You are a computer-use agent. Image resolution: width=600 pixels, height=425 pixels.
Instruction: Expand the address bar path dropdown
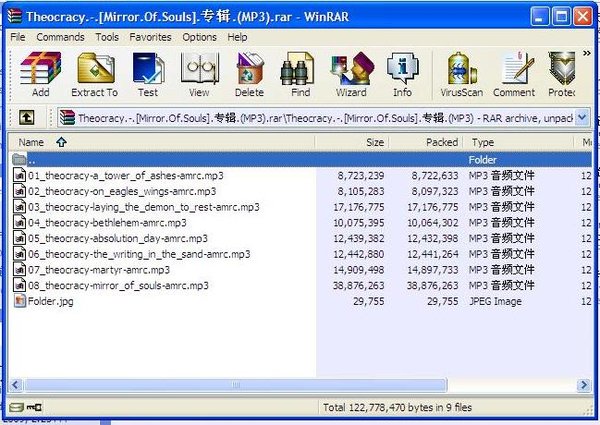(x=582, y=117)
